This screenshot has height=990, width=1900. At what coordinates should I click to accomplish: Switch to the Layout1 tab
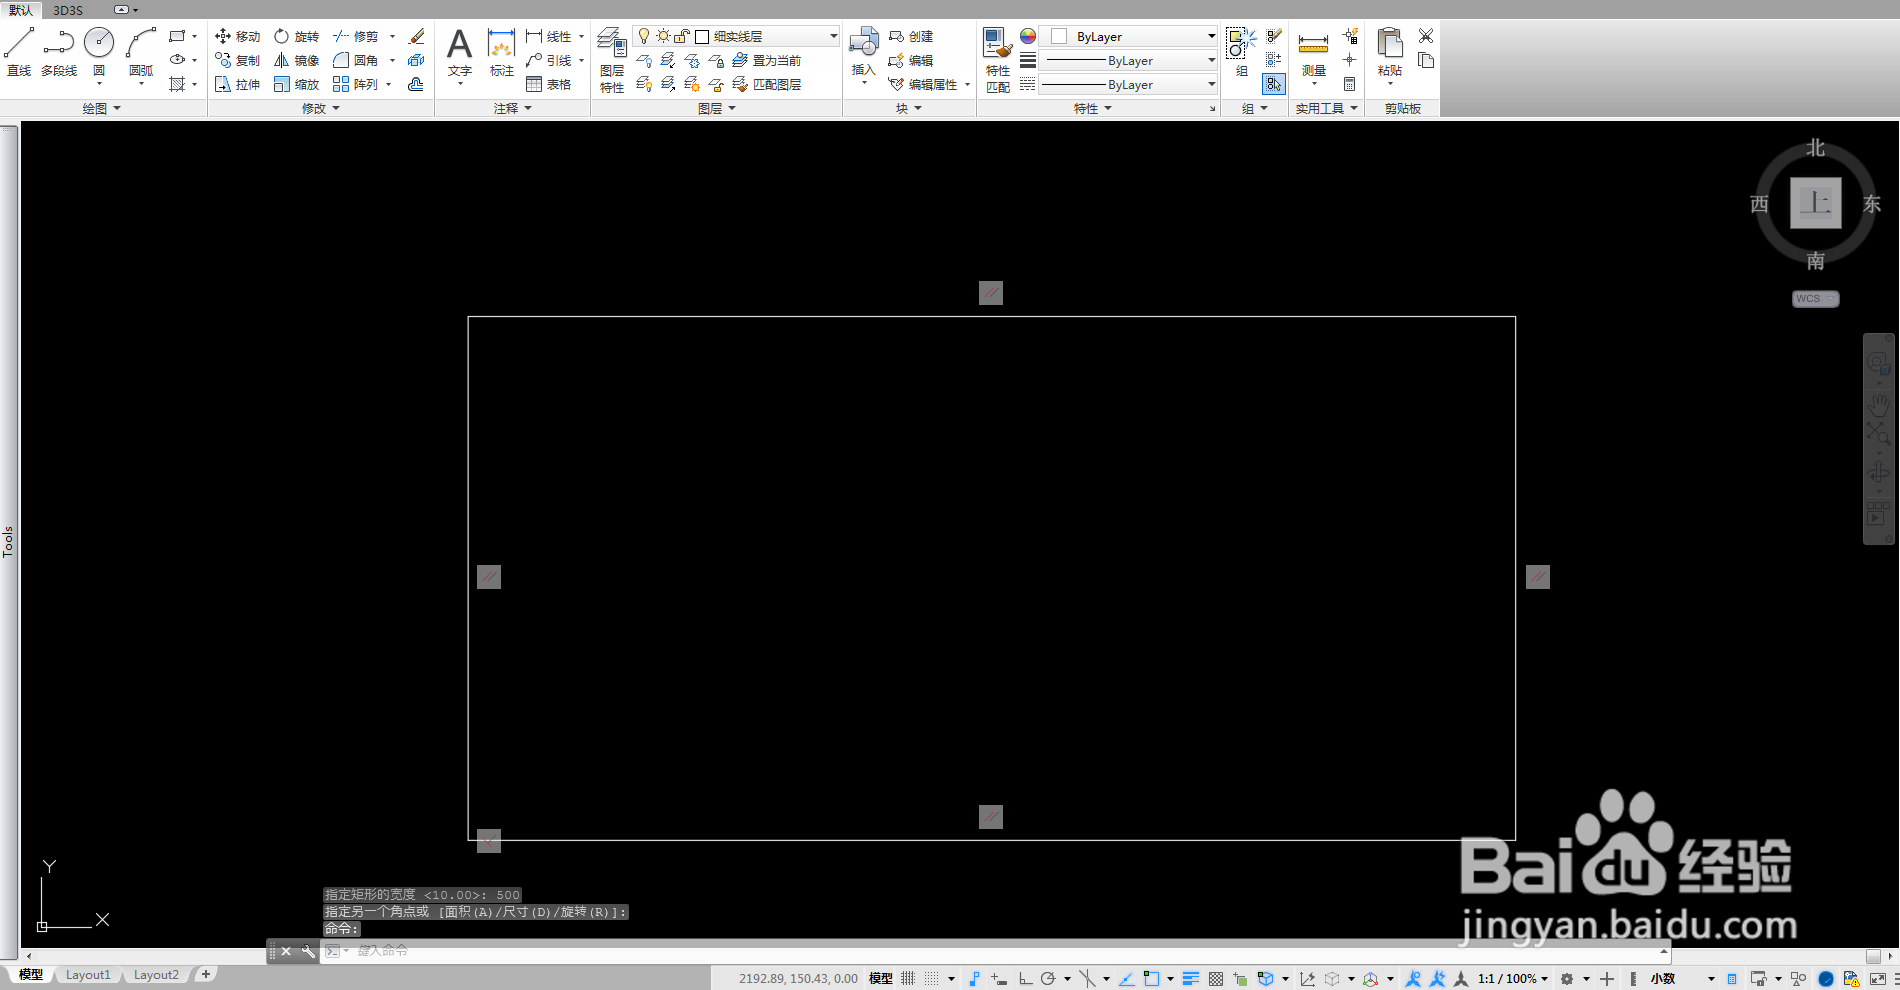(x=88, y=974)
